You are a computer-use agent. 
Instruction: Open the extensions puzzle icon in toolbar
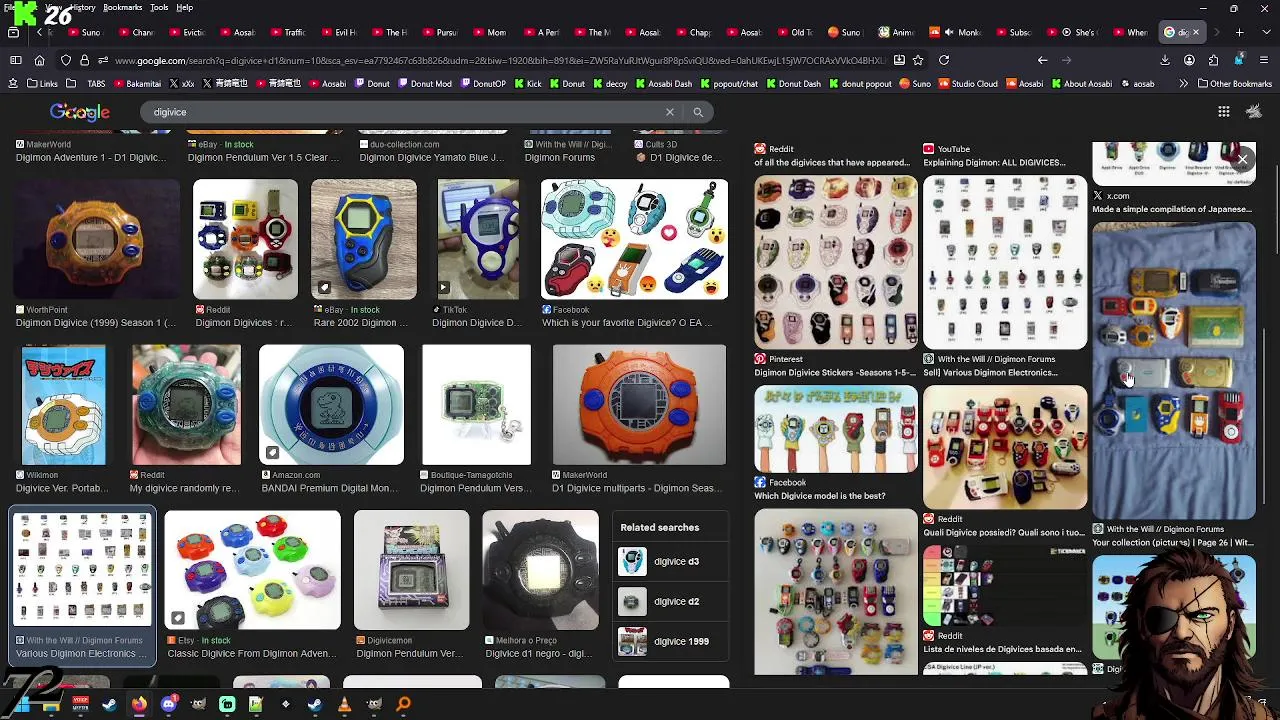click(1213, 60)
